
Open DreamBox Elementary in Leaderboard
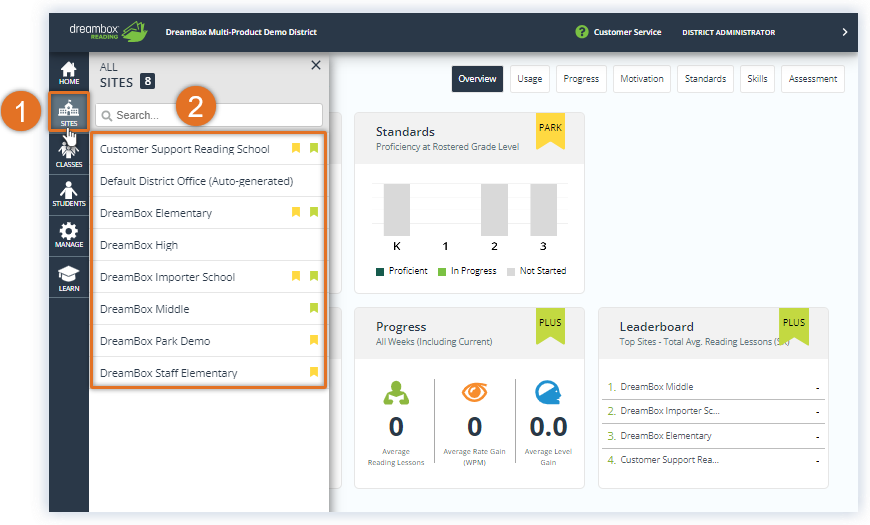coord(666,436)
